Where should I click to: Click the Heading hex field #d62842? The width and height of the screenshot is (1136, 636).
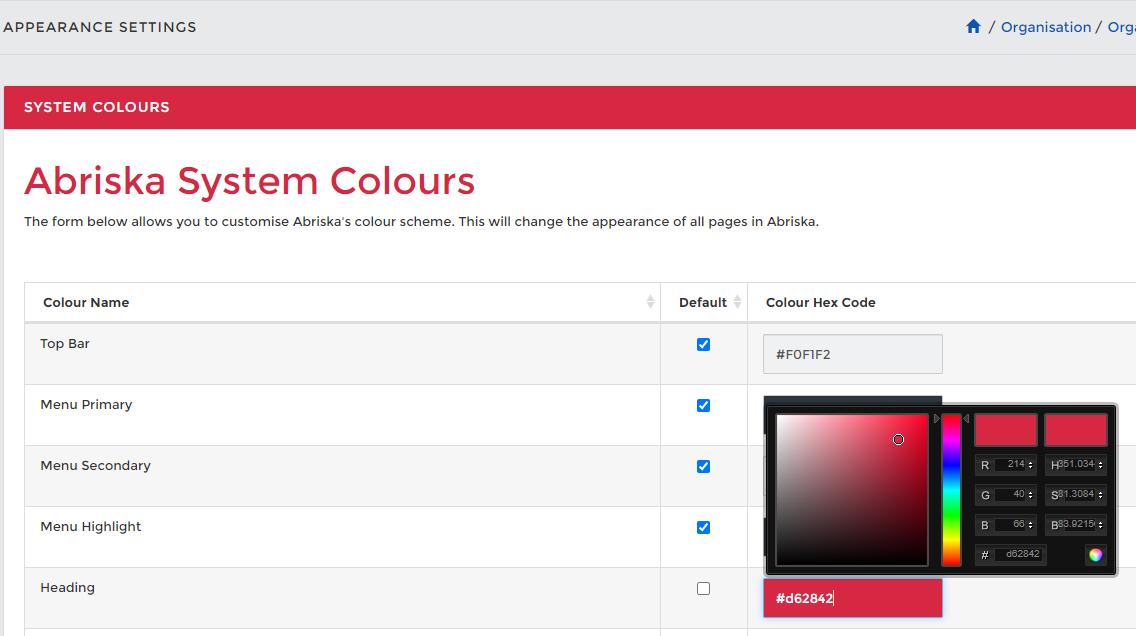[853, 598]
